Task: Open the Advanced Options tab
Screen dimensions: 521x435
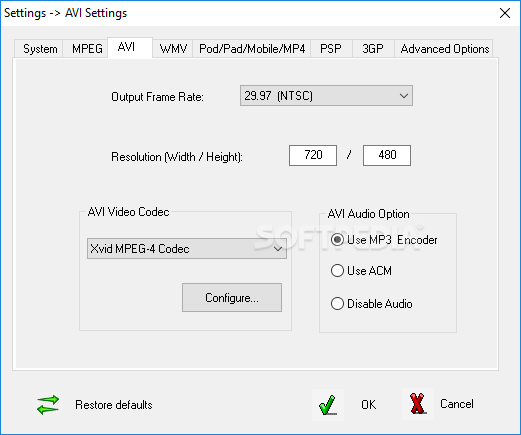Action: click(x=445, y=49)
